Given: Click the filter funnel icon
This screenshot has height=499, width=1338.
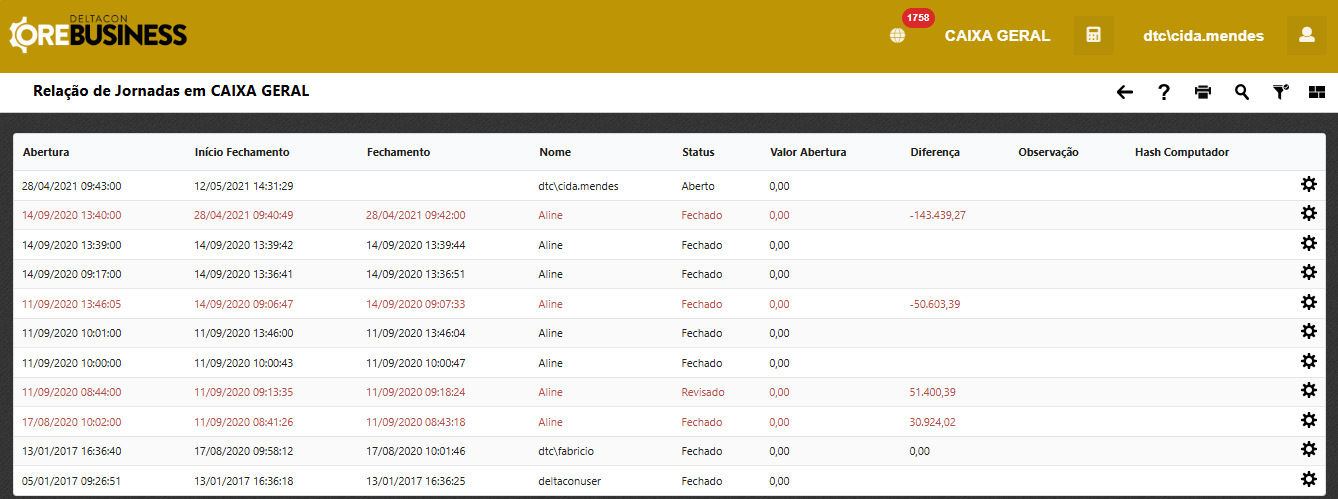Looking at the screenshot, I should click(x=1280, y=92).
